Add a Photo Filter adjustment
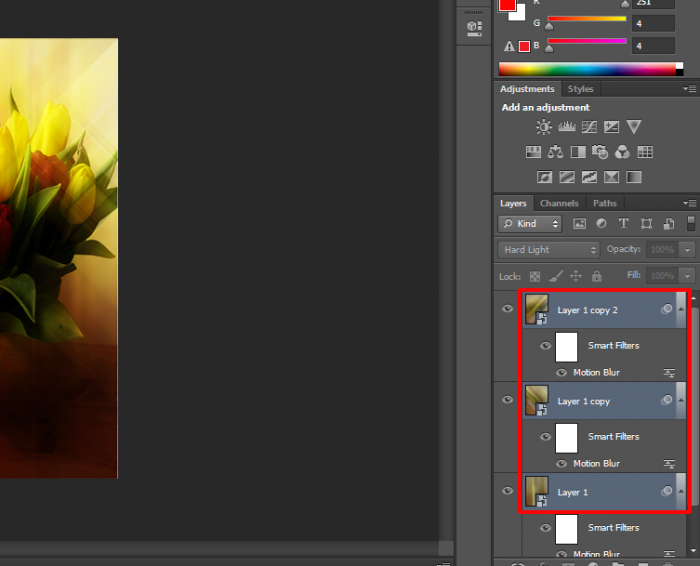700x566 pixels. [x=600, y=152]
